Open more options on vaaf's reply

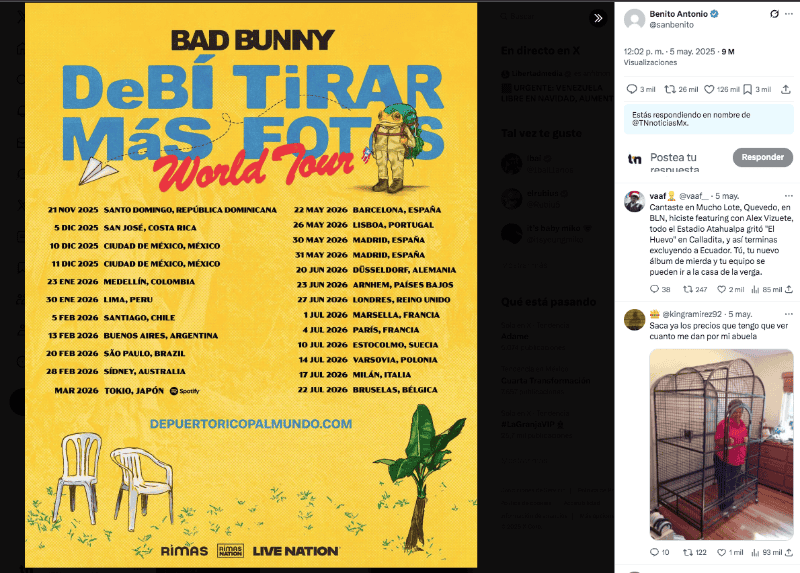pos(789,196)
